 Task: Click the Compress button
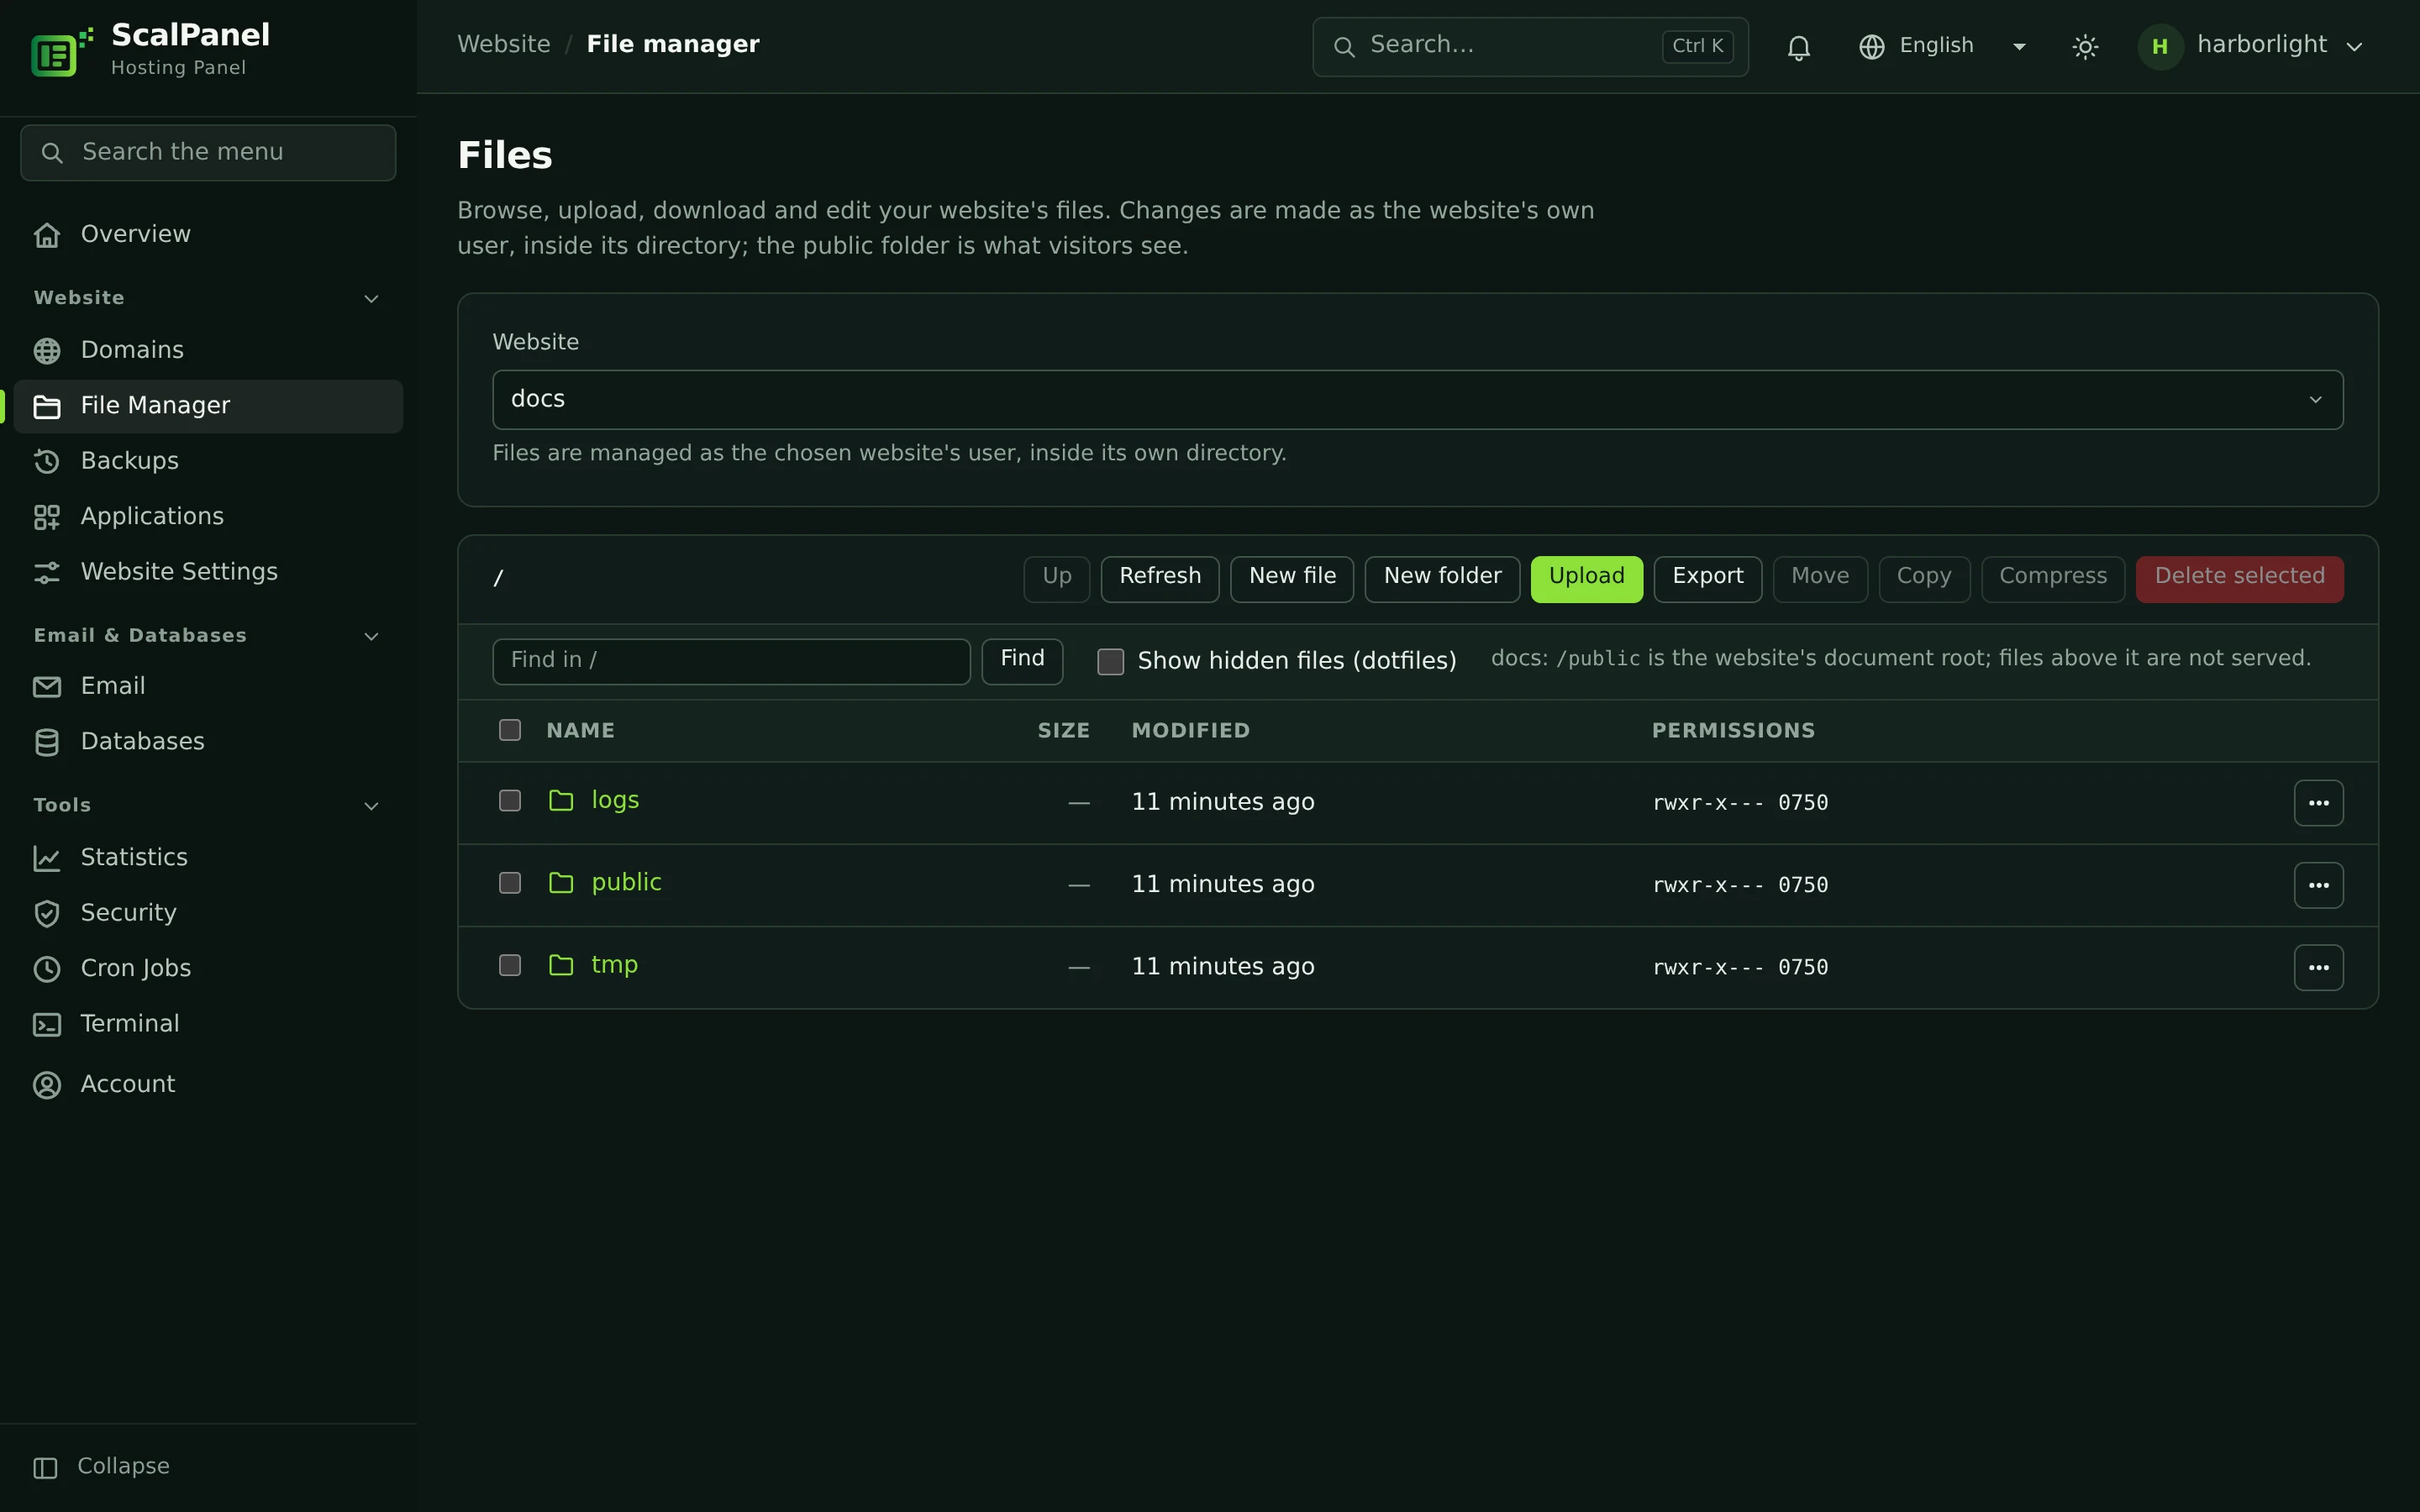2052,579
